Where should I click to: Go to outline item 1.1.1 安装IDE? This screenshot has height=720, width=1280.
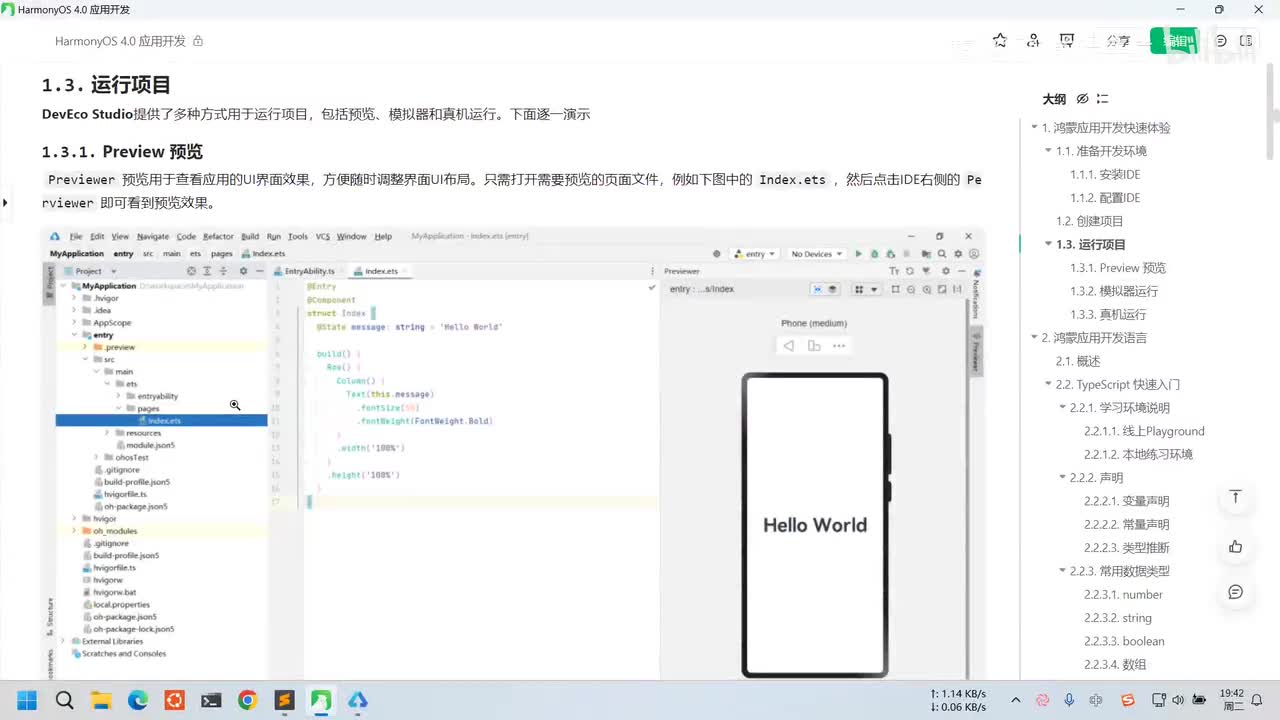[x=1105, y=174]
